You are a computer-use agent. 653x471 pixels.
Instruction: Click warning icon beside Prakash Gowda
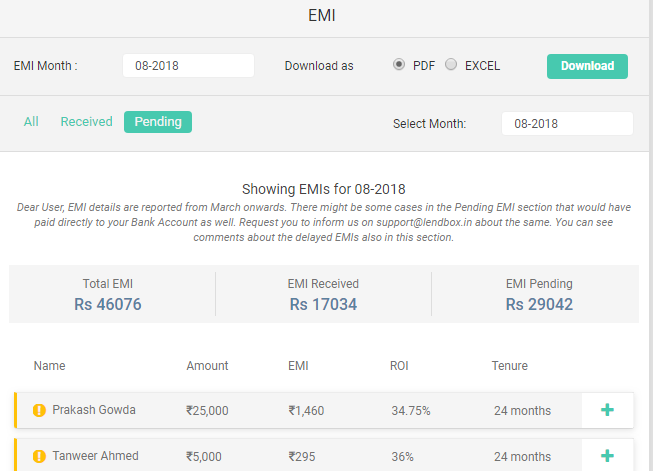pyautogui.click(x=40, y=410)
